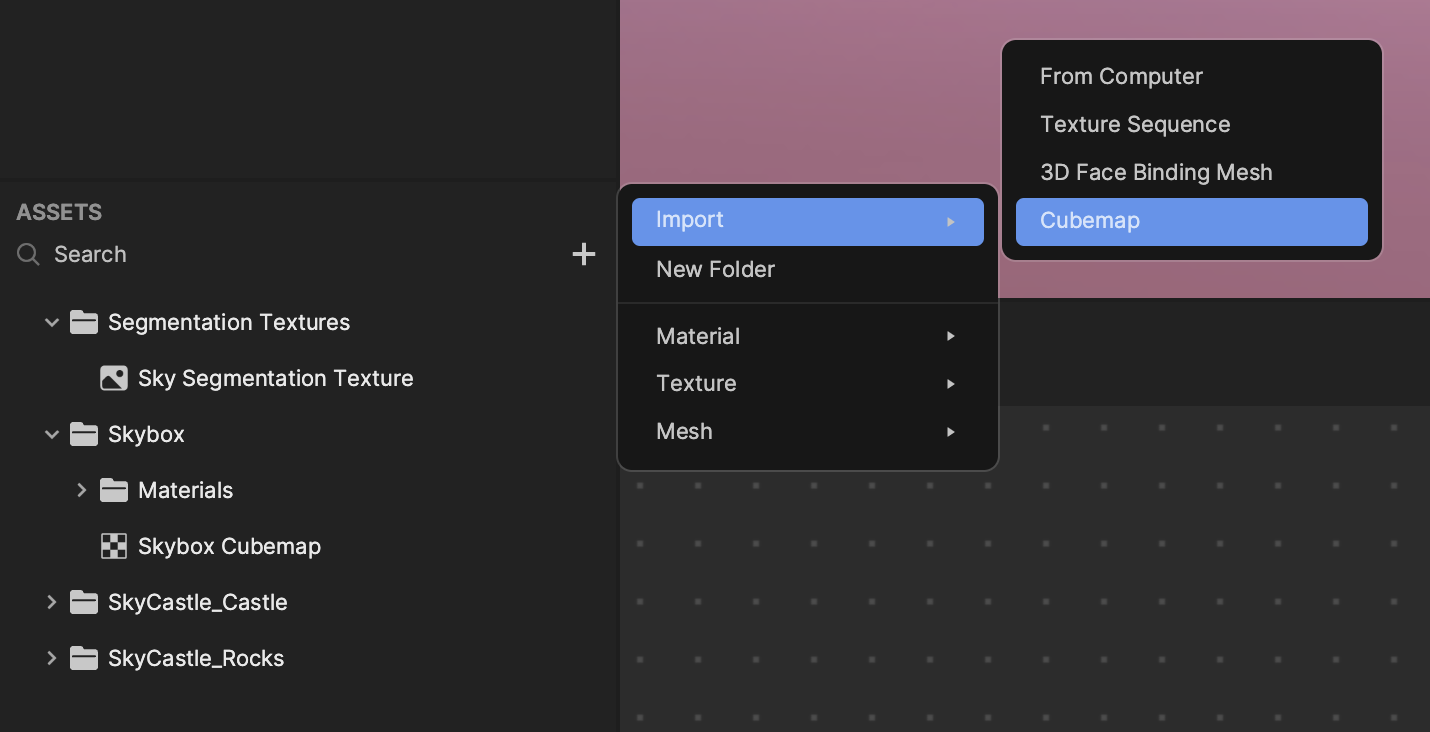Open the Material submenu arrow
The width and height of the screenshot is (1430, 732).
951,336
